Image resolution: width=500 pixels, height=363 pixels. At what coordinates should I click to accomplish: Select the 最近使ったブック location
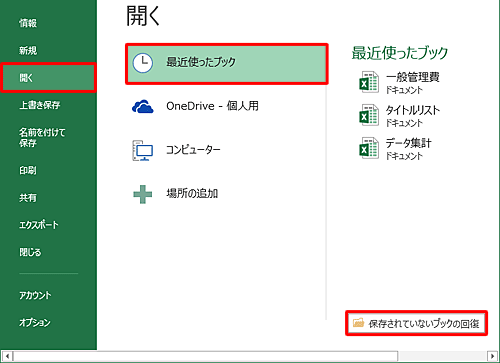[227, 63]
